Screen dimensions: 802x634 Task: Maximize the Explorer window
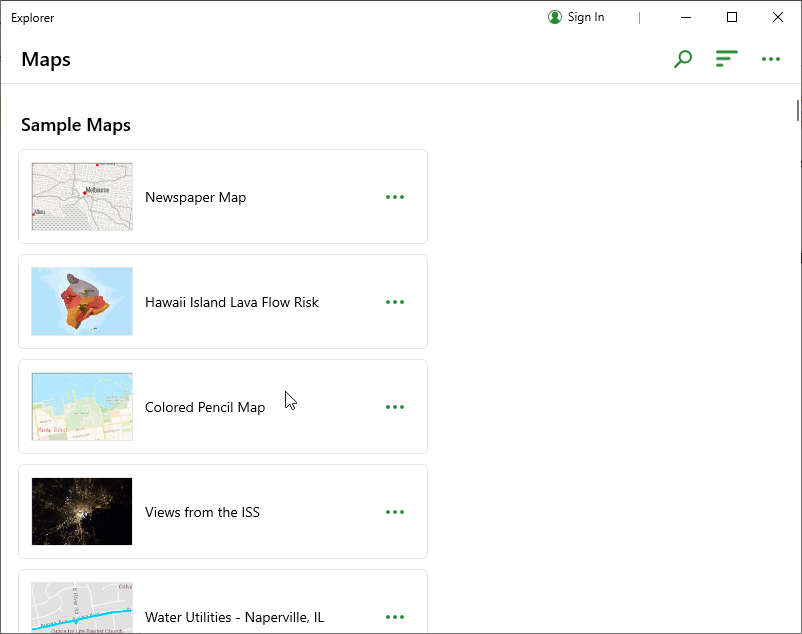pos(732,17)
